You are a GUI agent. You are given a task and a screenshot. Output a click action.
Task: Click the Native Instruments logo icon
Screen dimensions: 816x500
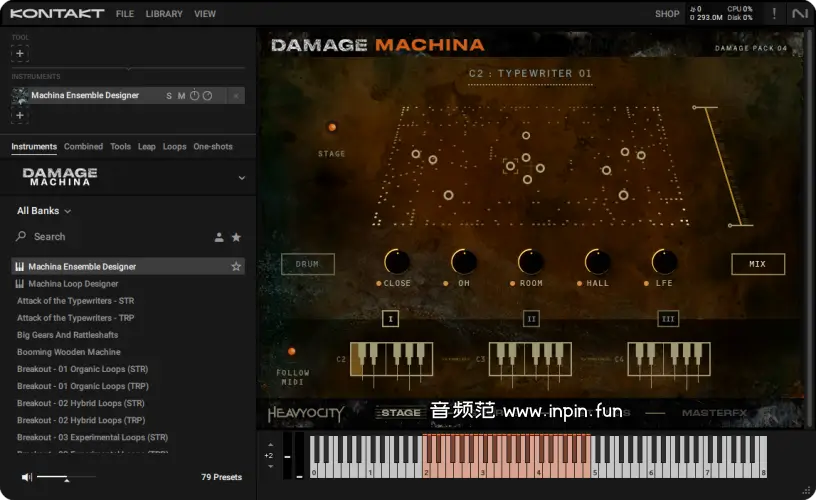pos(800,14)
